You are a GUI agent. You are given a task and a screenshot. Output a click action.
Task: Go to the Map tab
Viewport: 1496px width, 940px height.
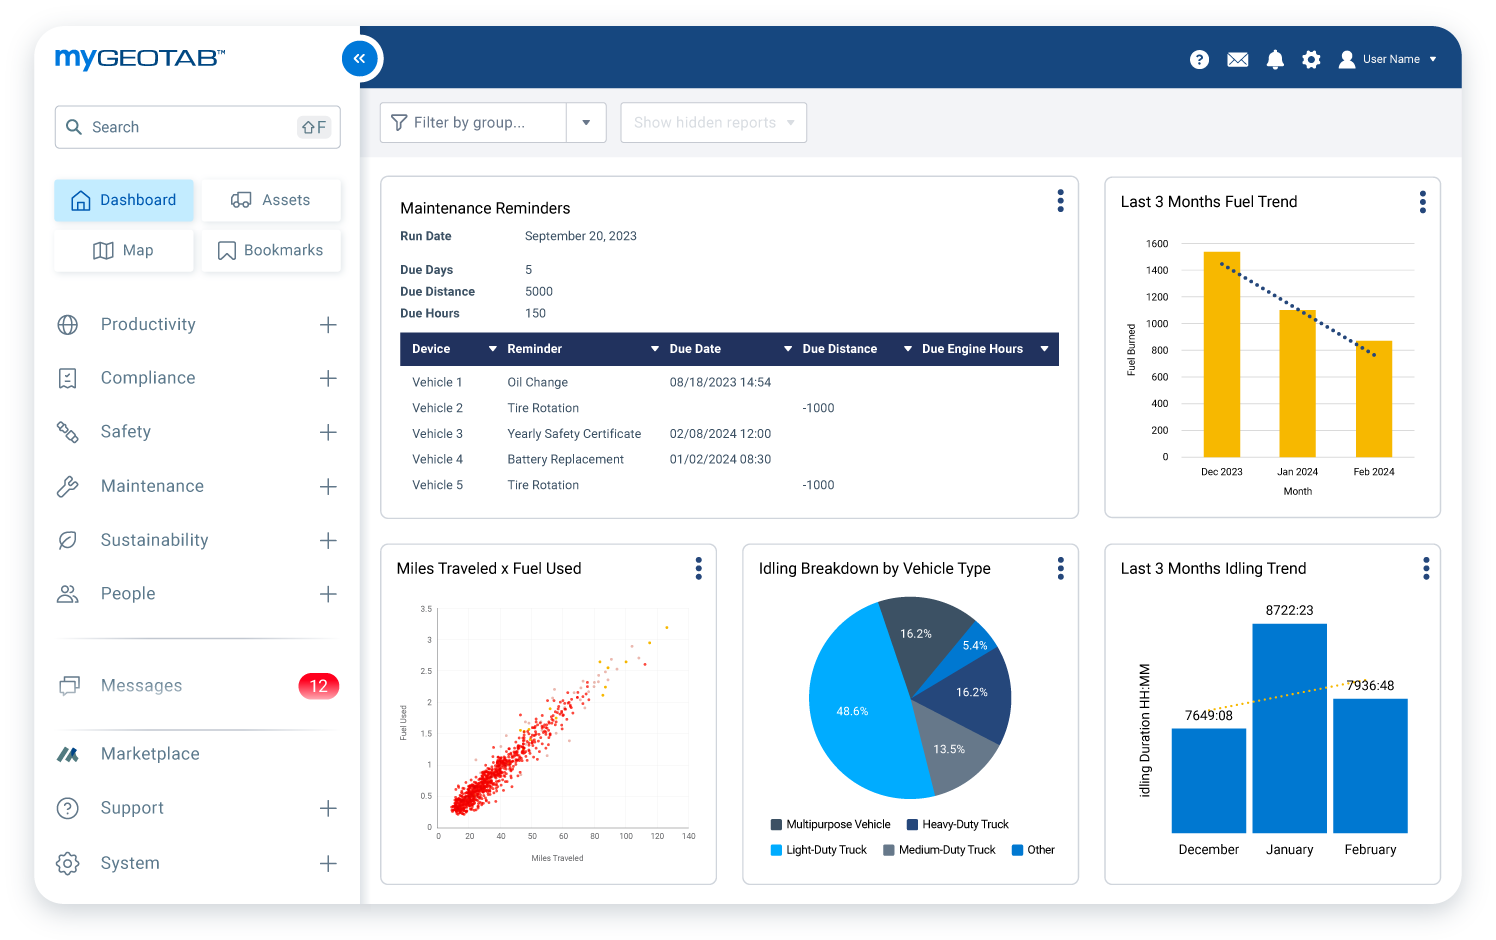coord(124,251)
